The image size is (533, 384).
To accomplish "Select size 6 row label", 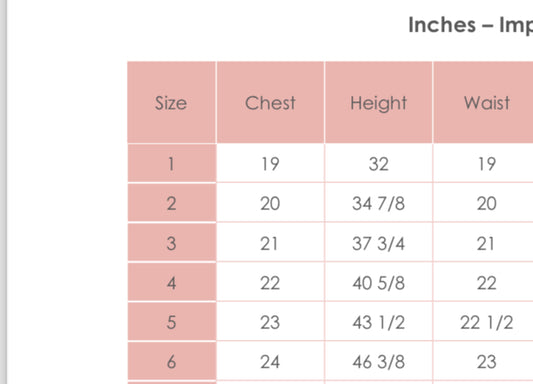I will (x=172, y=361).
